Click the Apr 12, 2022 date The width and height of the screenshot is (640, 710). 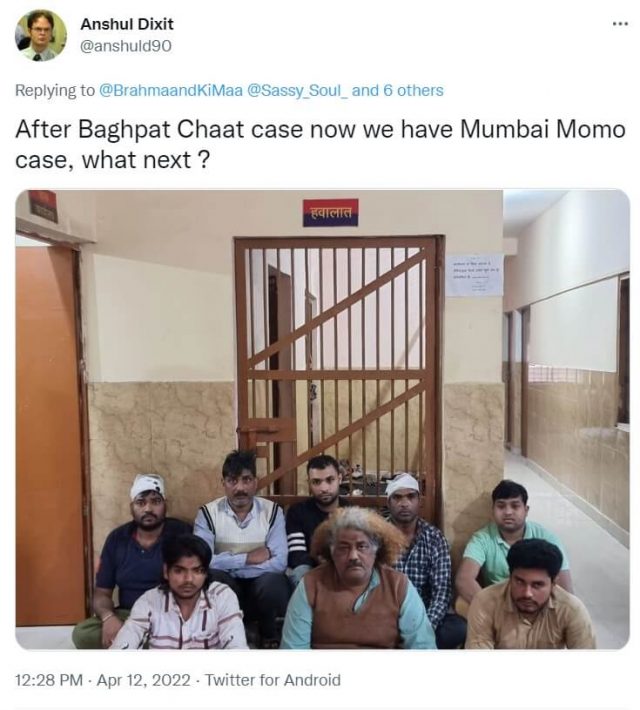144,680
